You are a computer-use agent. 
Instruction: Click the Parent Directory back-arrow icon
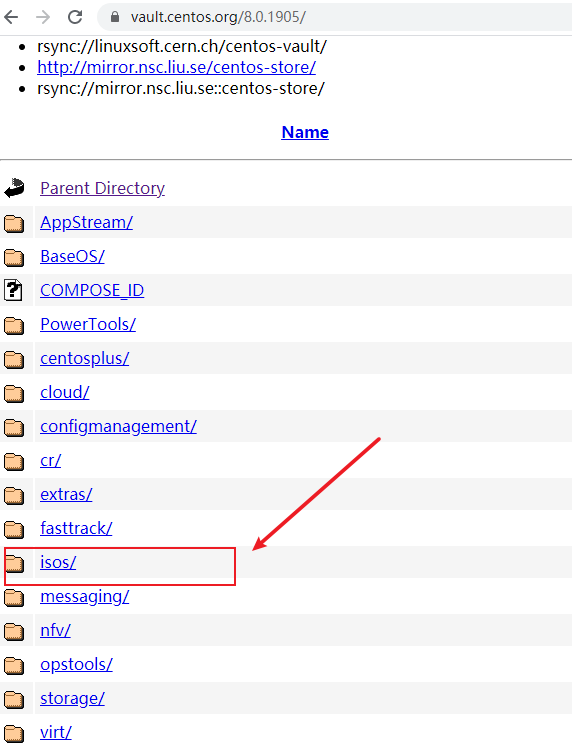[x=14, y=188]
